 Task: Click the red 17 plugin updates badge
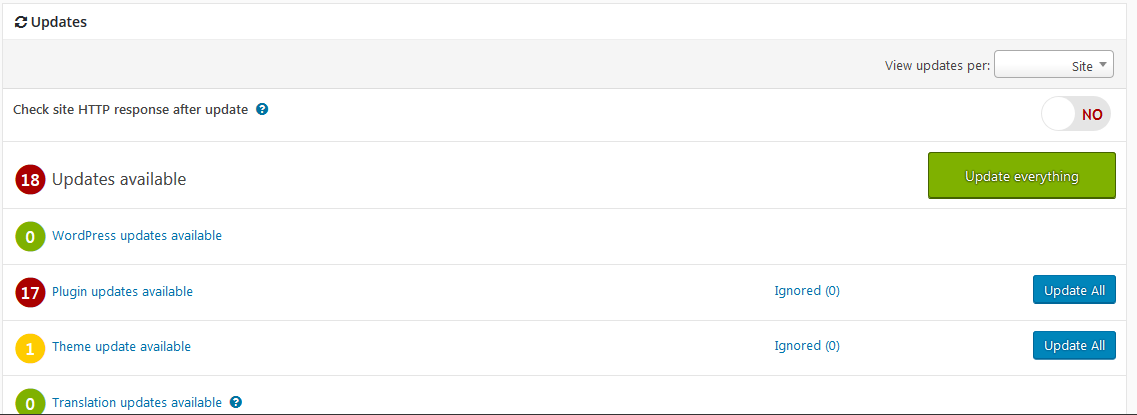coord(31,292)
